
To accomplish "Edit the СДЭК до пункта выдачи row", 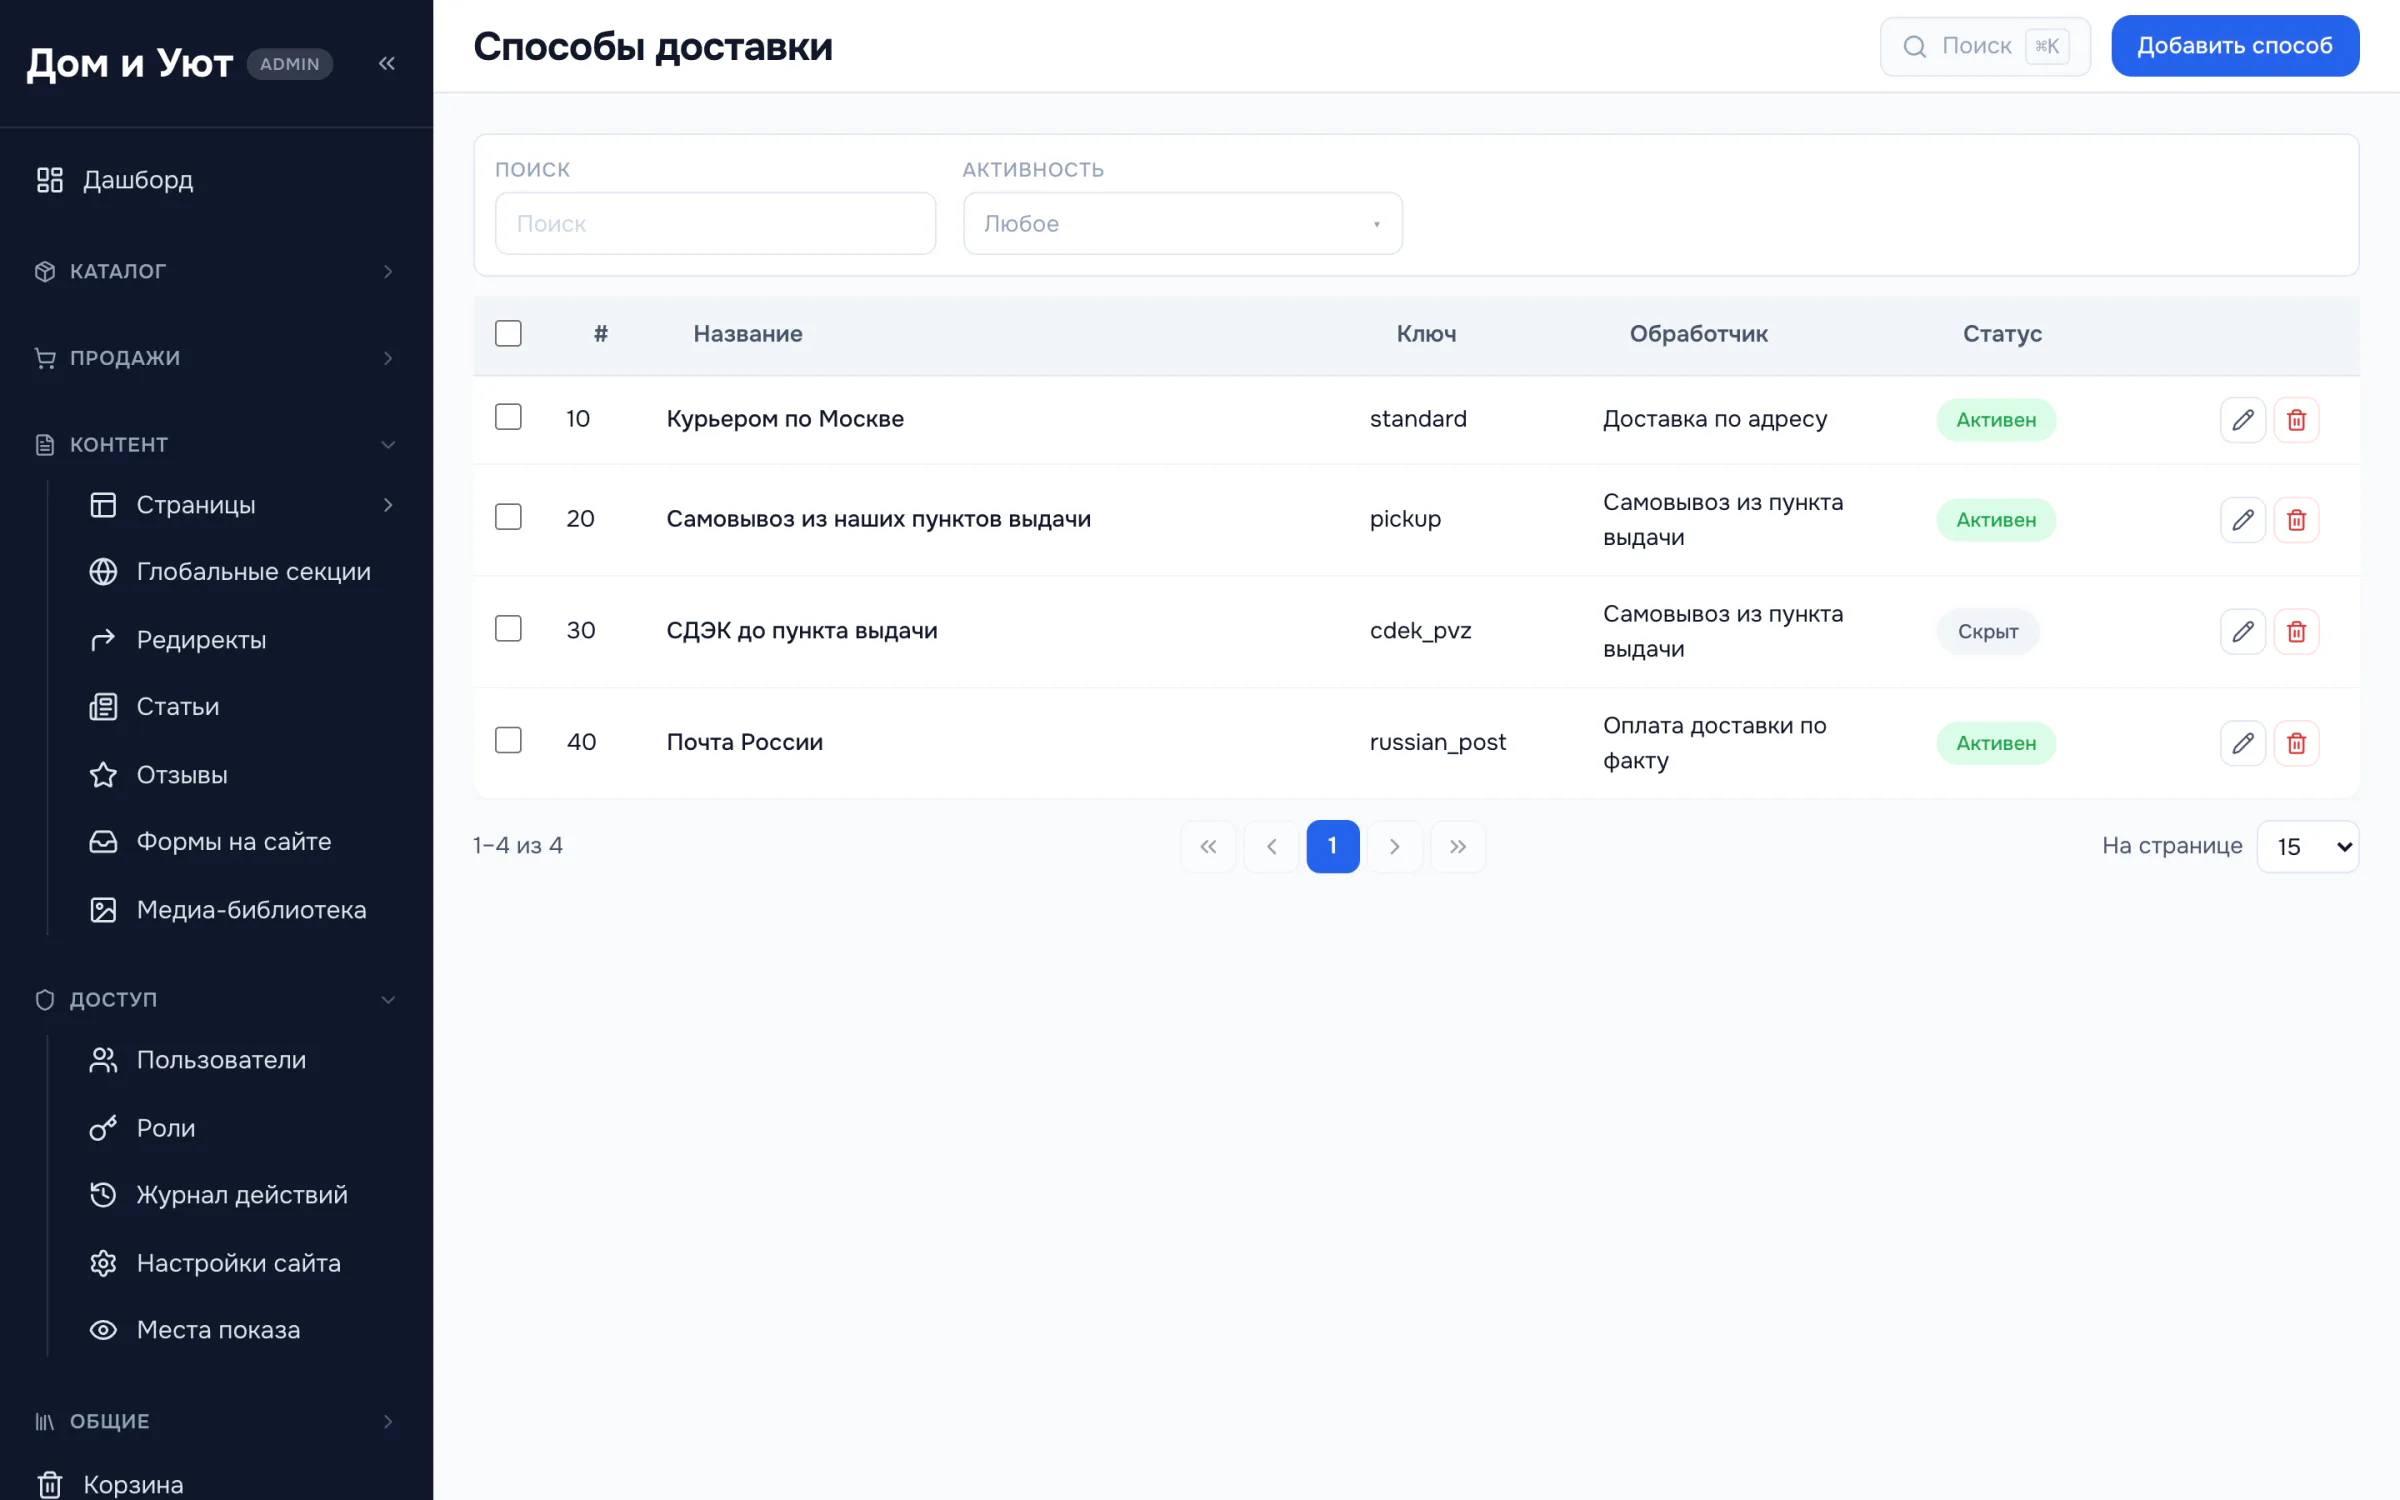I will (x=2242, y=632).
